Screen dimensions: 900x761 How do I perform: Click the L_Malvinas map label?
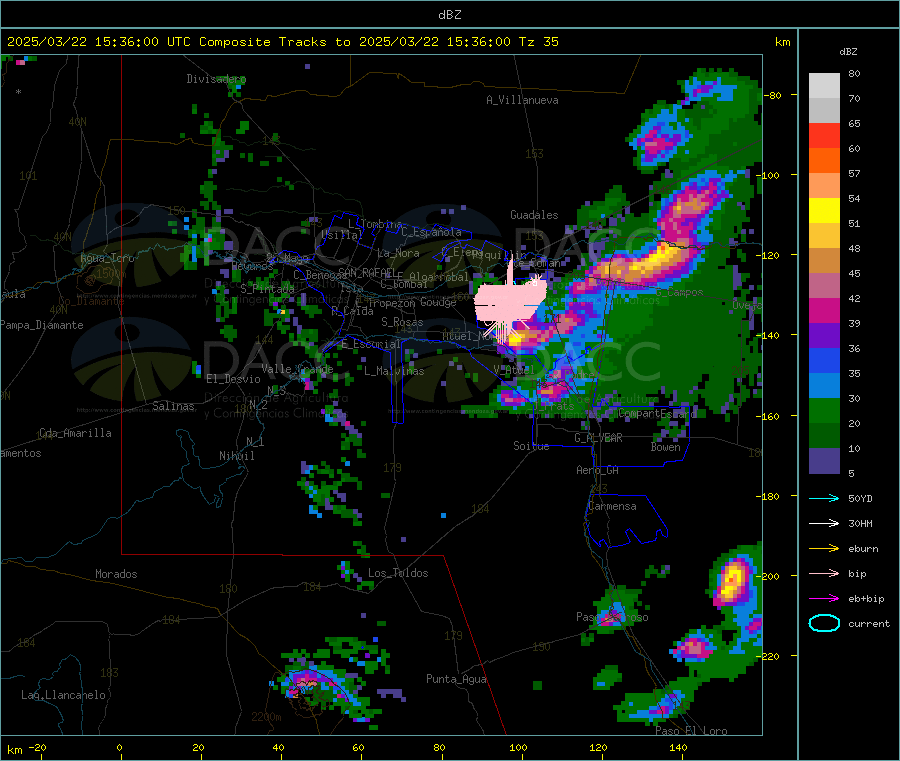(394, 371)
